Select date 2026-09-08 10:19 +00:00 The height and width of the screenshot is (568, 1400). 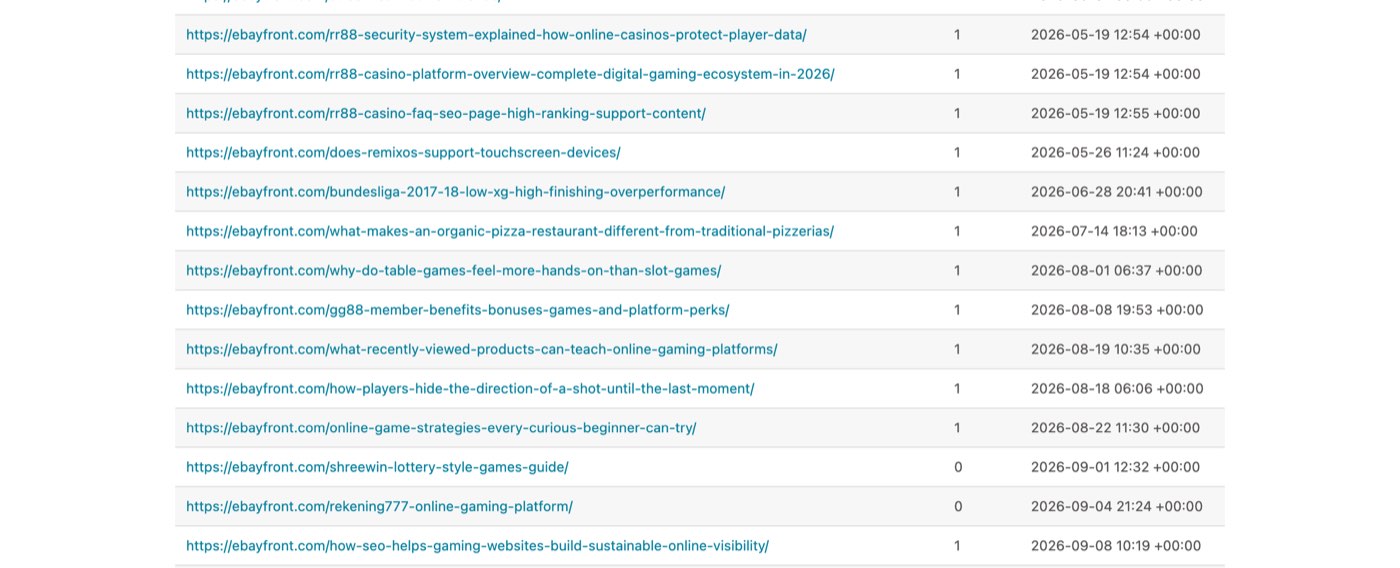point(1116,546)
